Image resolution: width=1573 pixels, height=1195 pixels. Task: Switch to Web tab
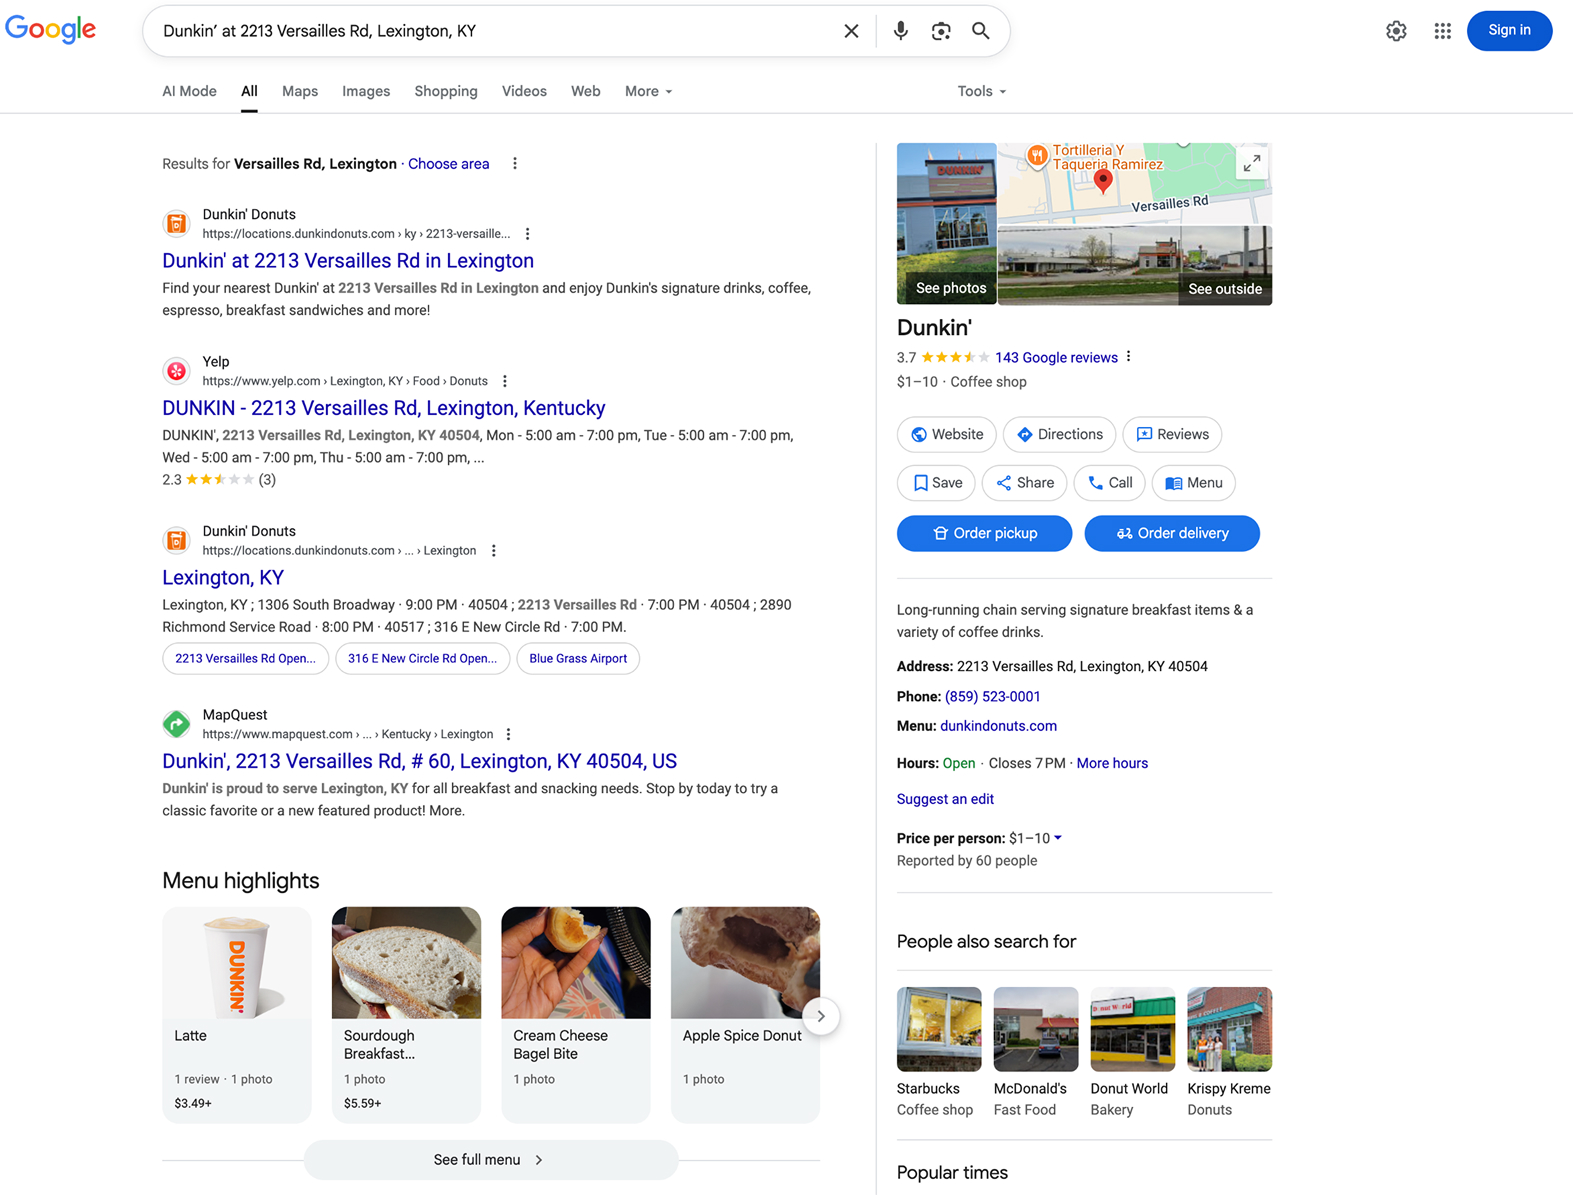point(585,91)
